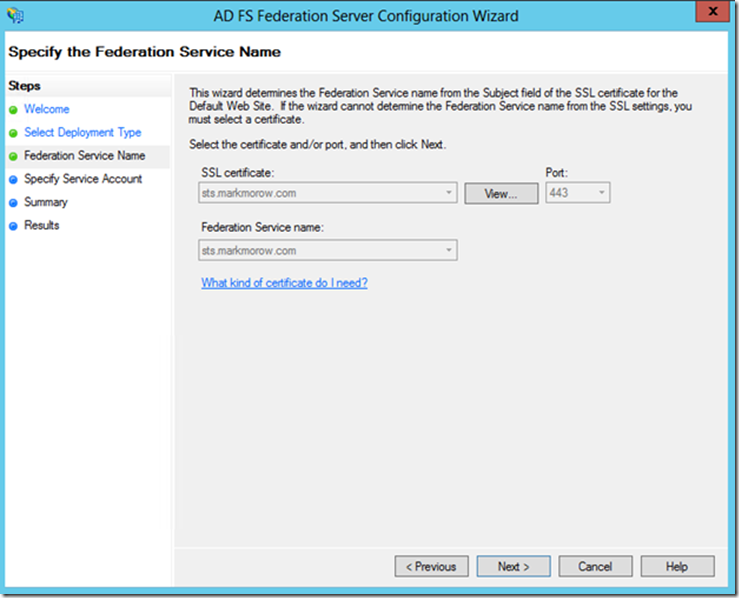Close the configuration wizard window
739x598 pixels.
(x=713, y=11)
